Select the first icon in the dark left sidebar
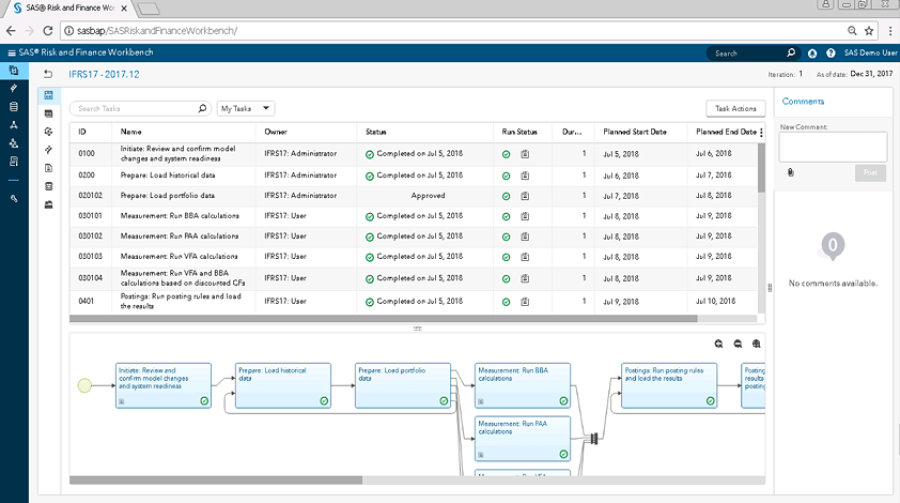 [14, 71]
